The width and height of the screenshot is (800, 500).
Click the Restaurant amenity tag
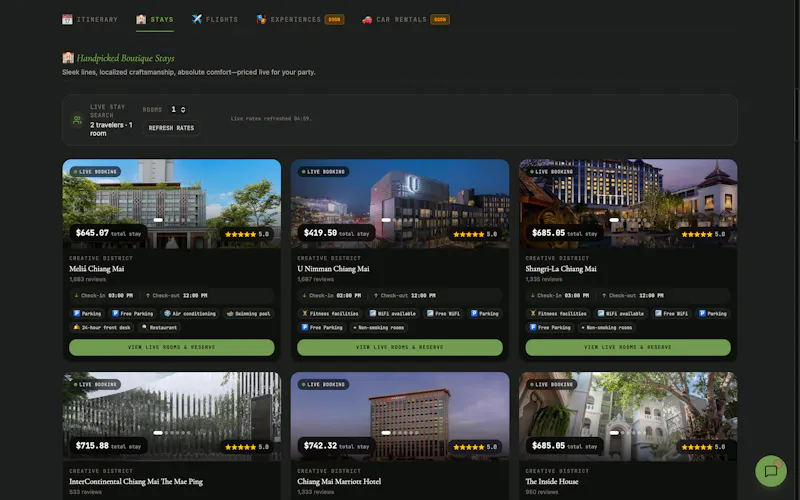tap(159, 328)
